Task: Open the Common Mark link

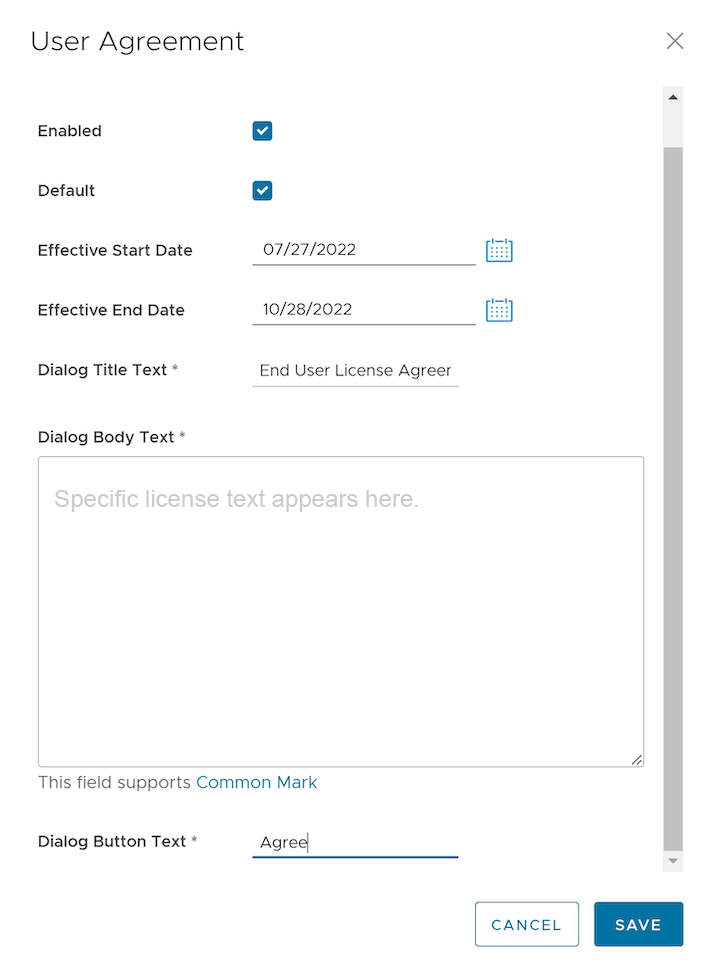Action: pyautogui.click(x=256, y=782)
